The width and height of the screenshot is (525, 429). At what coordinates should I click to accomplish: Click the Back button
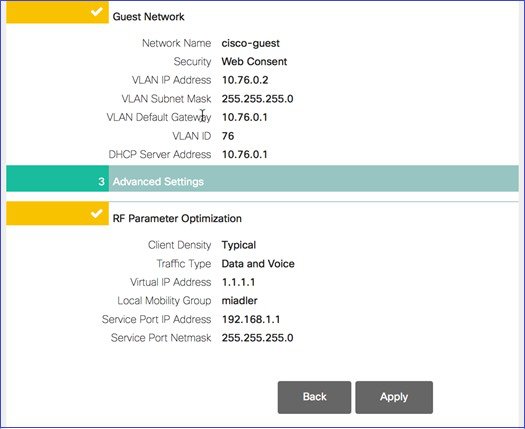point(314,397)
